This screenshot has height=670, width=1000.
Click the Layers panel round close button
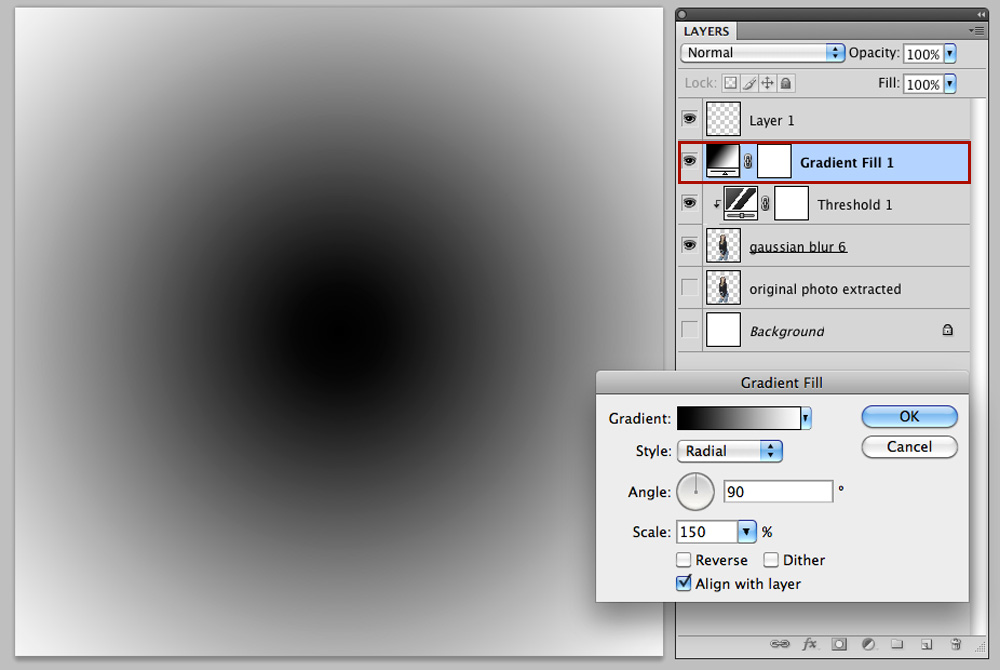pos(682,14)
